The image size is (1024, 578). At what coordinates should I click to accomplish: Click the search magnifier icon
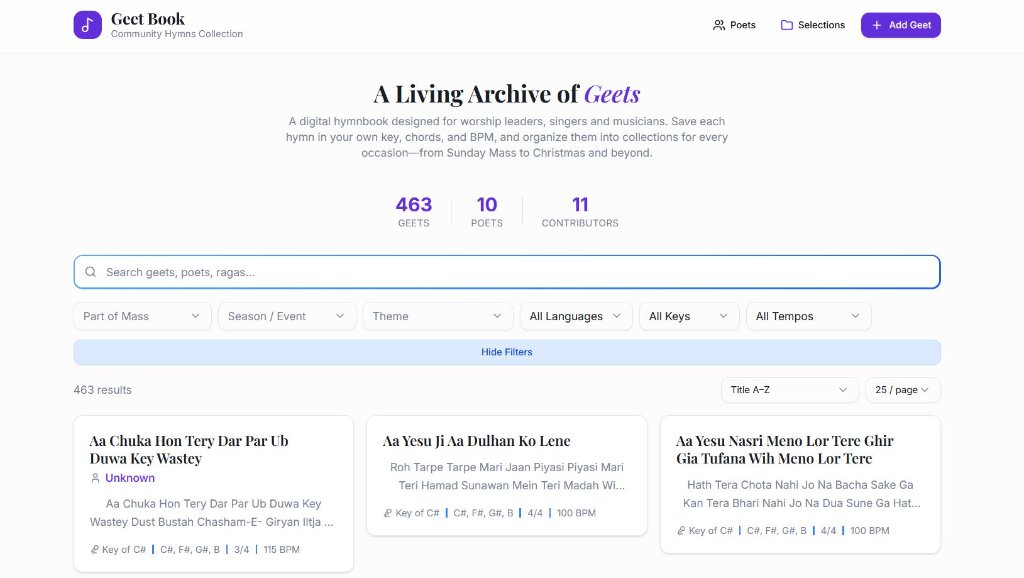point(91,272)
